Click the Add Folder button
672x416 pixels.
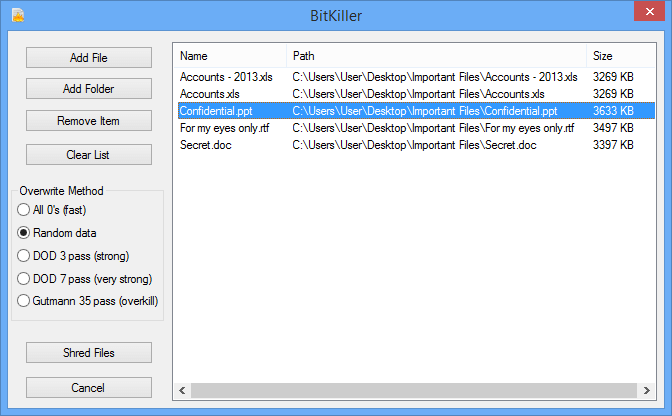pyautogui.click(x=88, y=89)
